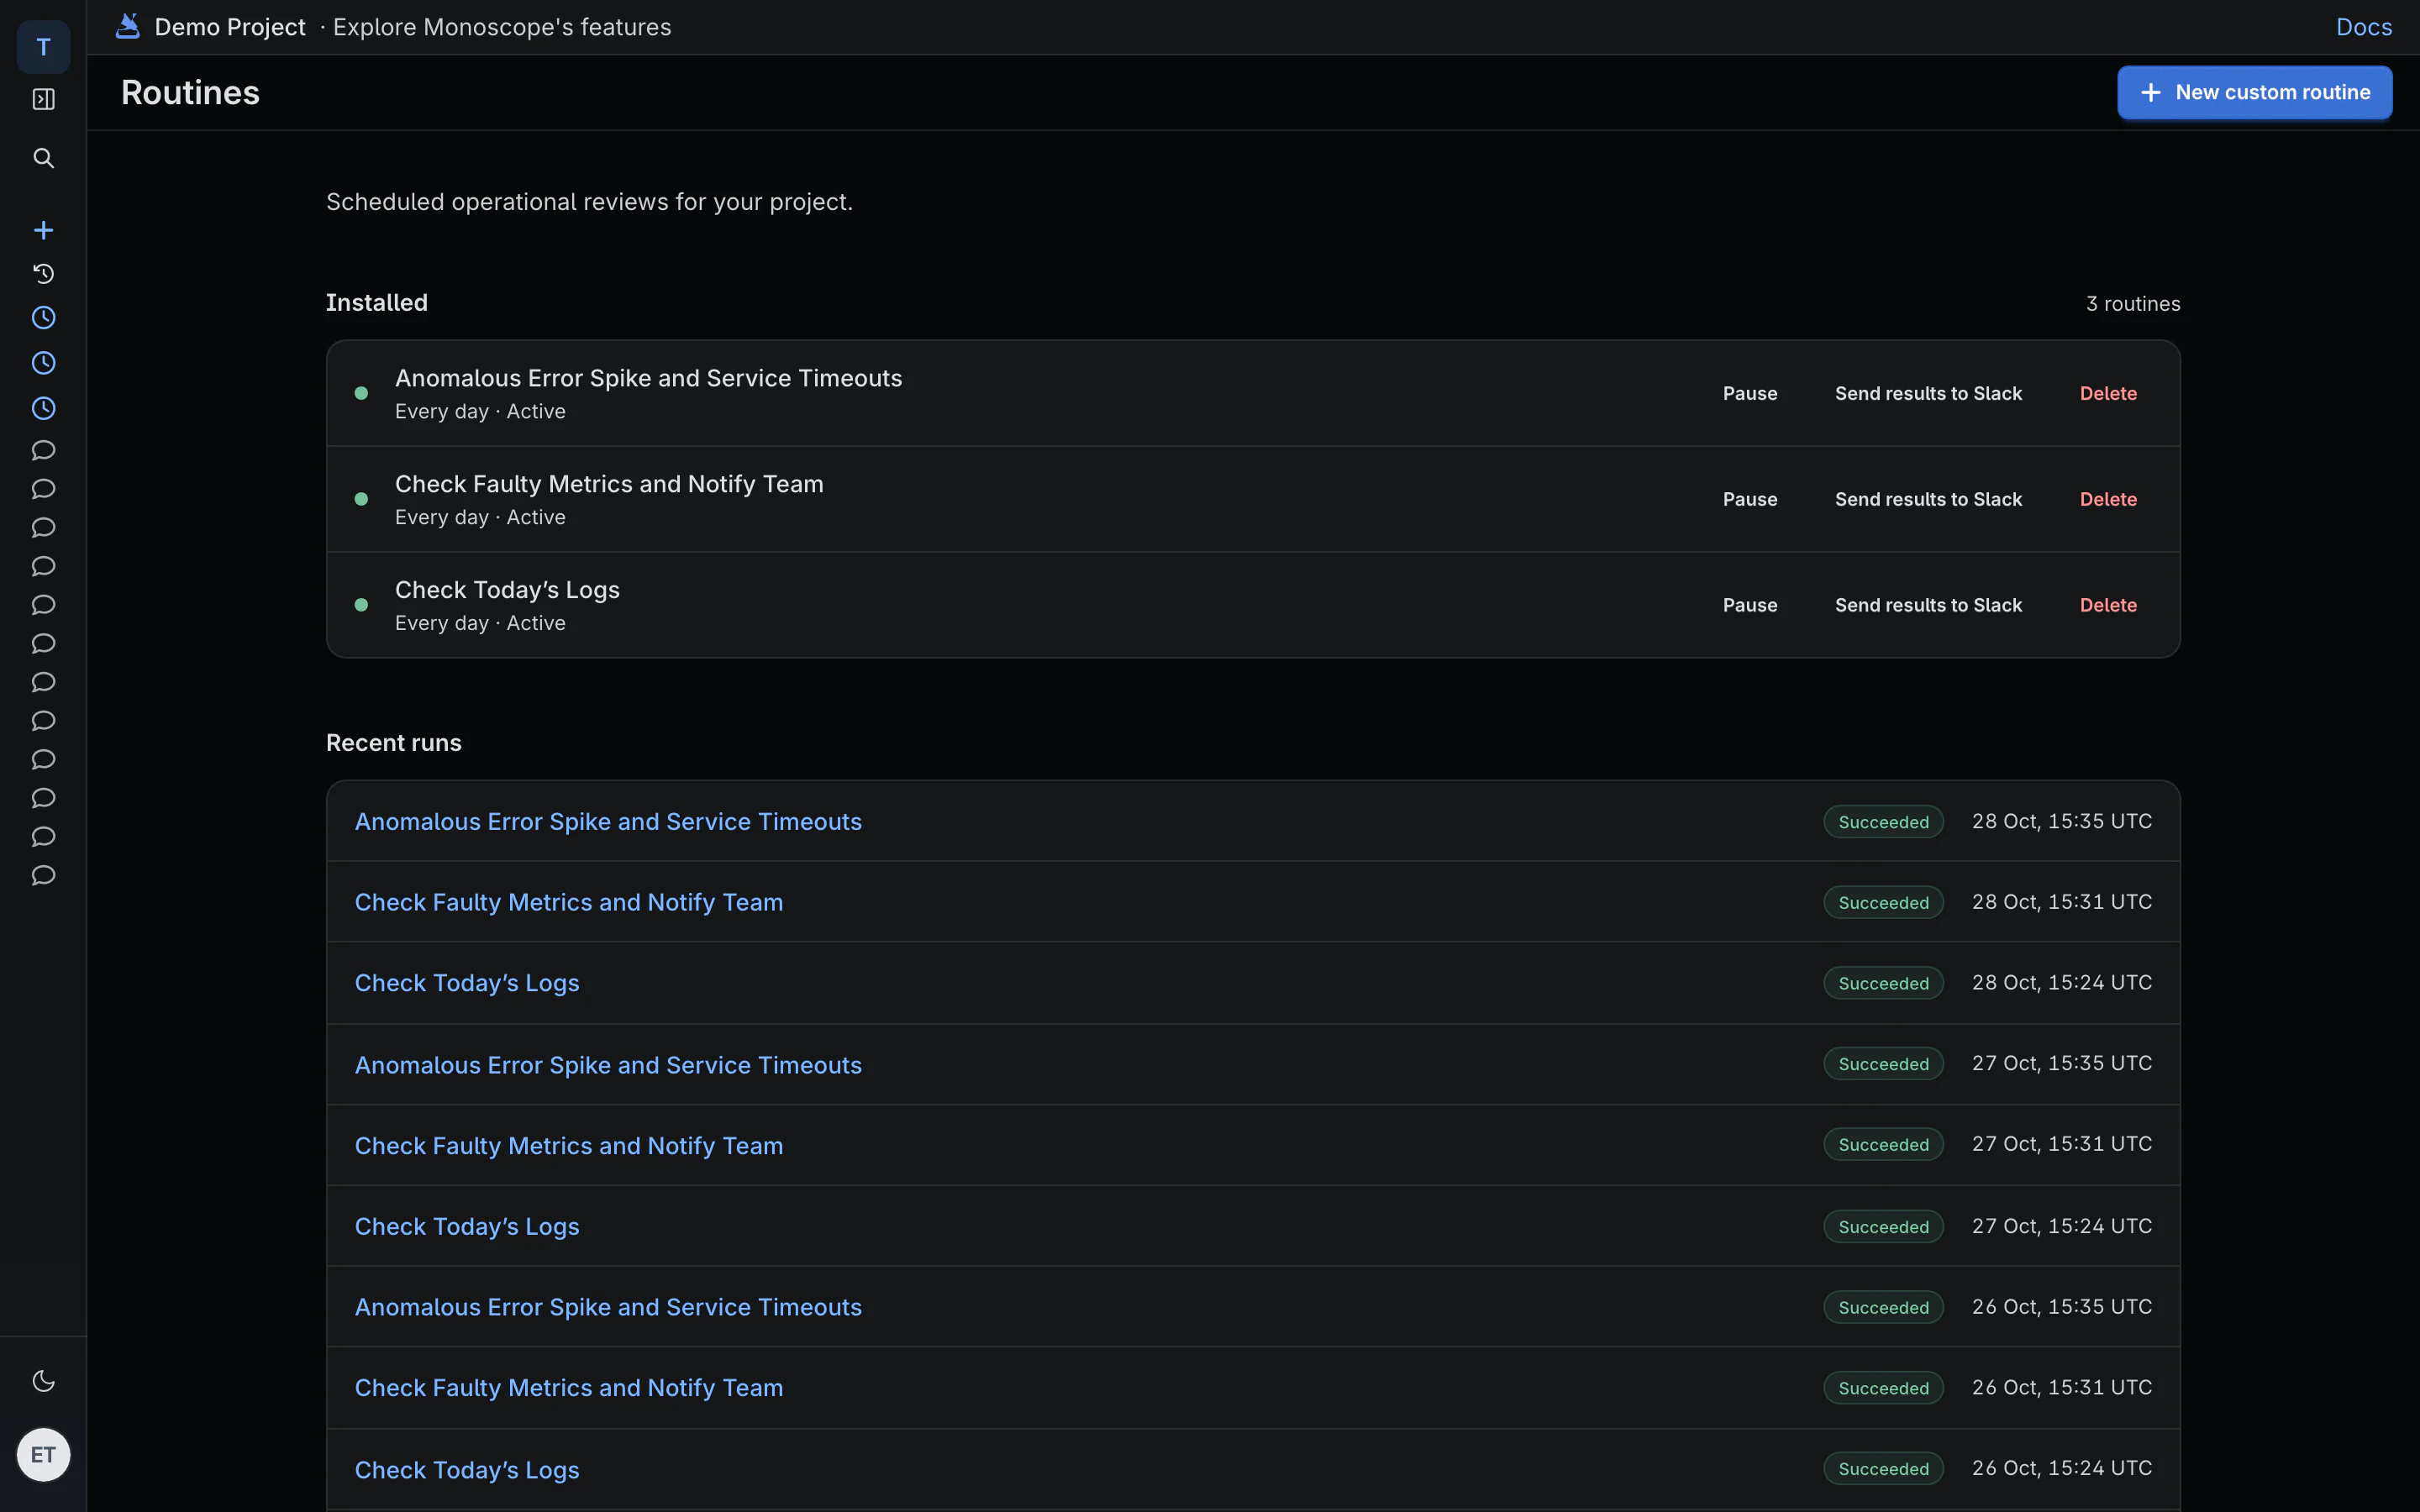Pause the Check Faulty Metrics routine

[x=1750, y=499]
